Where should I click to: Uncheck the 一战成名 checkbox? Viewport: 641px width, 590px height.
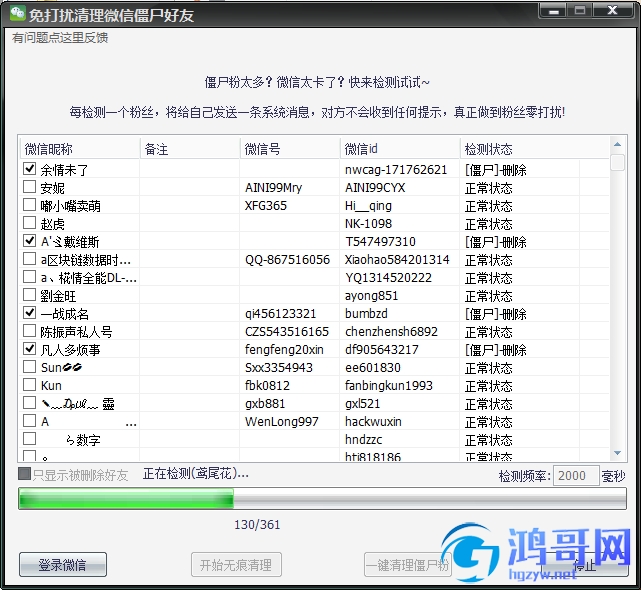29,312
